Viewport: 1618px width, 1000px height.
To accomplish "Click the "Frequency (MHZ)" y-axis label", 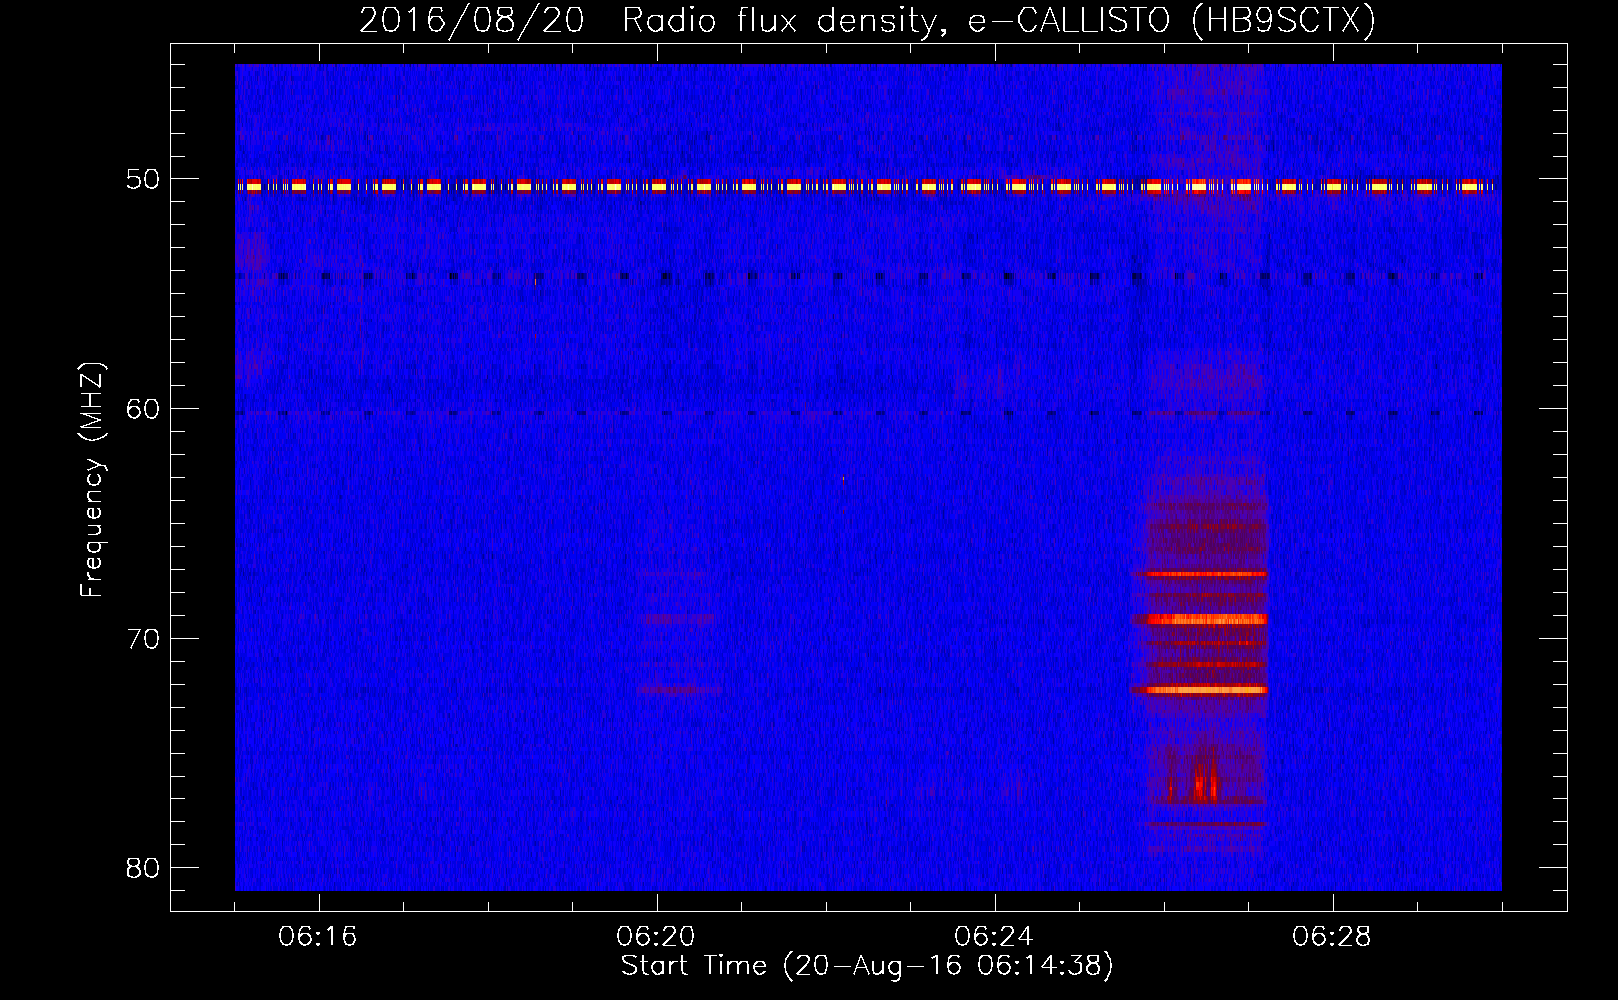I will (x=92, y=480).
